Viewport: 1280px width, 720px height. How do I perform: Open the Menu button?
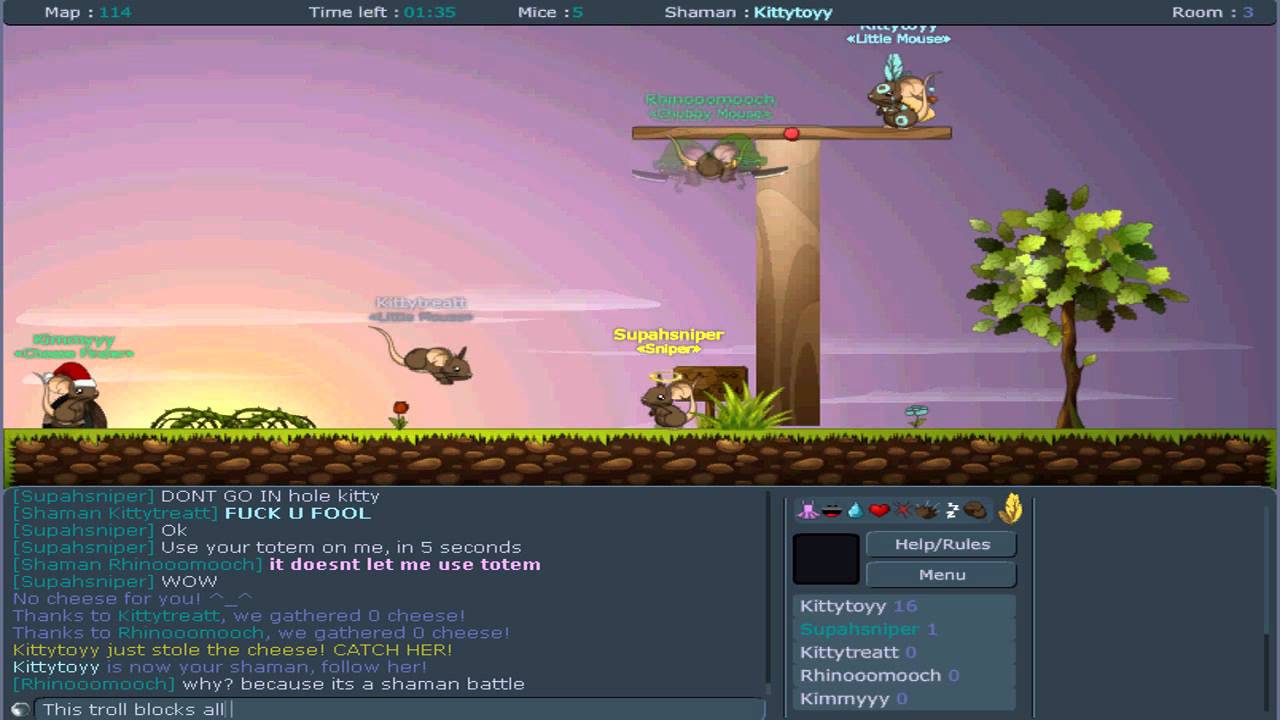[942, 574]
